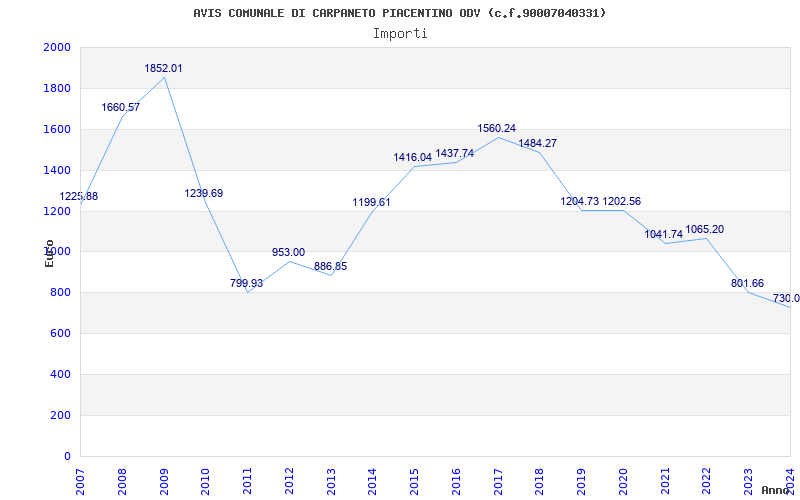Select data label 1852.01
This screenshot has height=500, width=800.
[x=163, y=68]
